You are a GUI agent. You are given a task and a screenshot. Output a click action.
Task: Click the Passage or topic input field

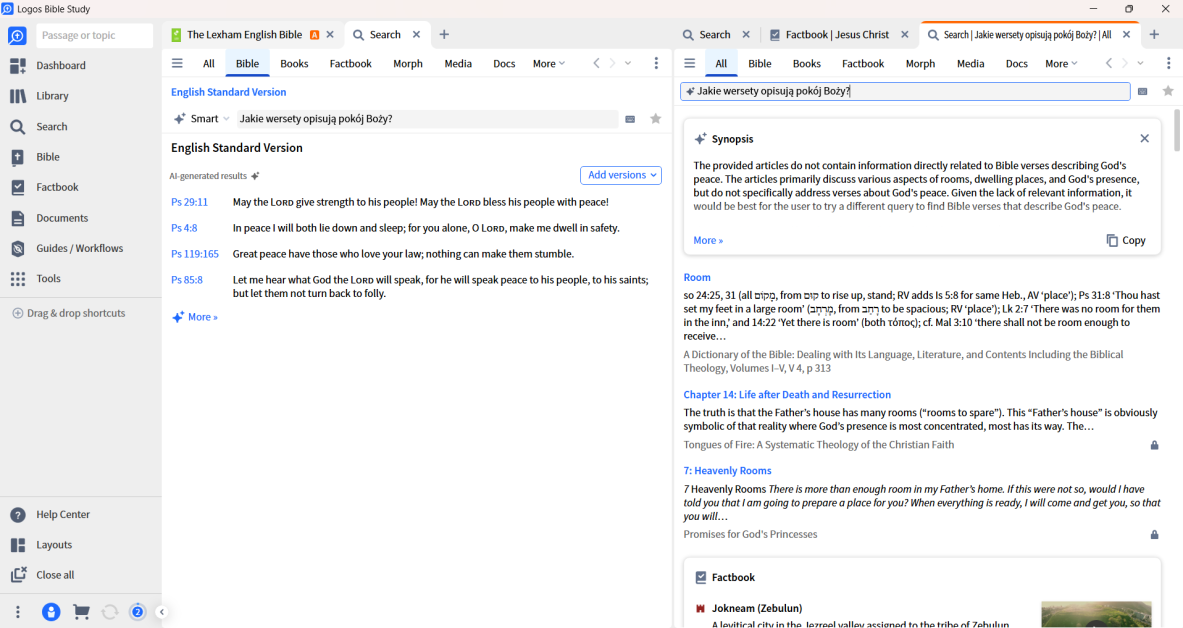point(94,36)
